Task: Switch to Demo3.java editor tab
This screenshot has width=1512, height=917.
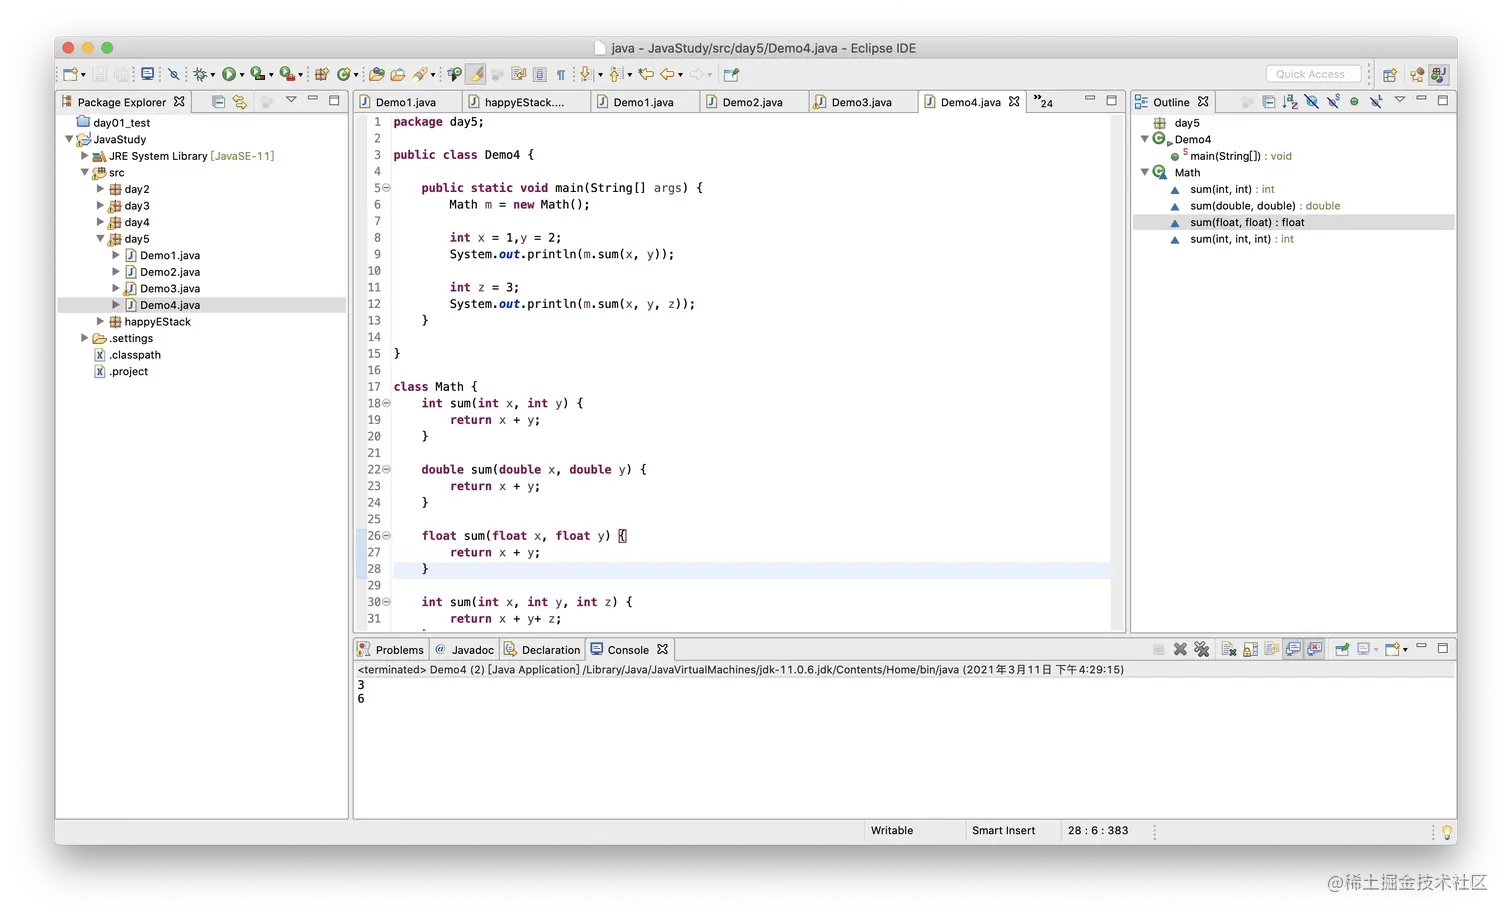Action: click(x=862, y=102)
